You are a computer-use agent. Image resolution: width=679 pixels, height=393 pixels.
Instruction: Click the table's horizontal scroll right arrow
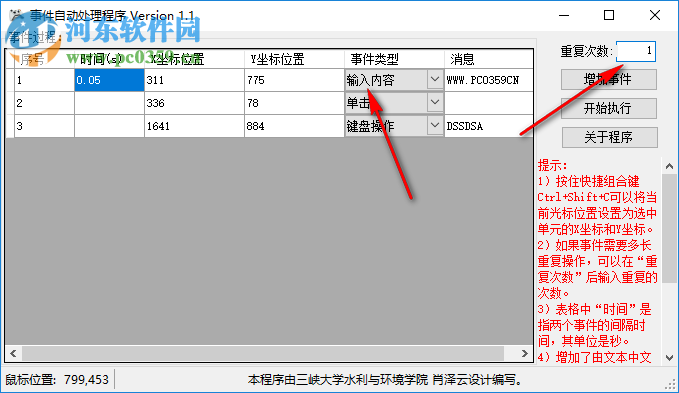click(525, 353)
